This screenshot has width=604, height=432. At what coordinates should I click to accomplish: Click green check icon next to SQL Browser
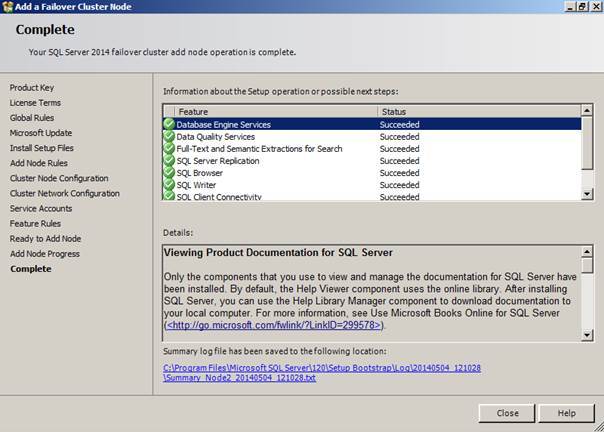tap(169, 173)
